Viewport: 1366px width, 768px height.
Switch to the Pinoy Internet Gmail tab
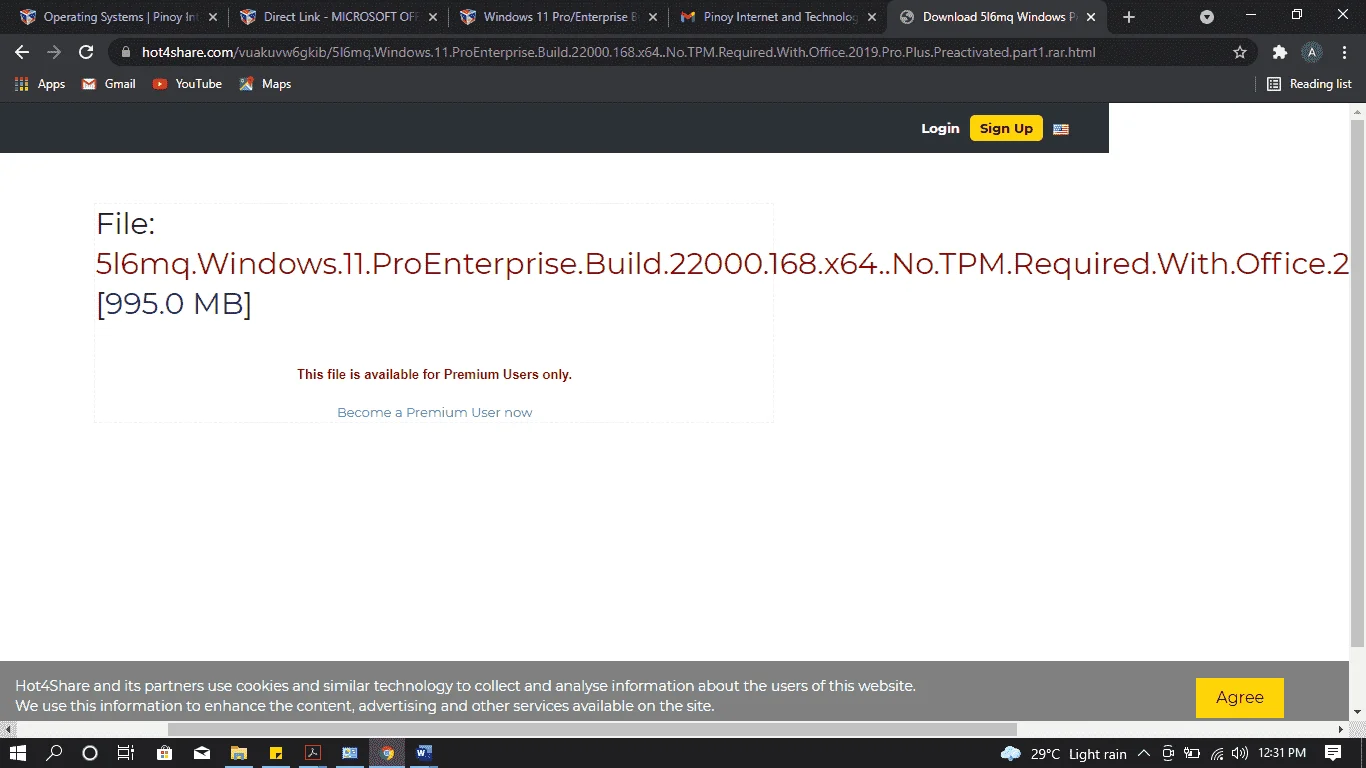pyautogui.click(x=778, y=17)
